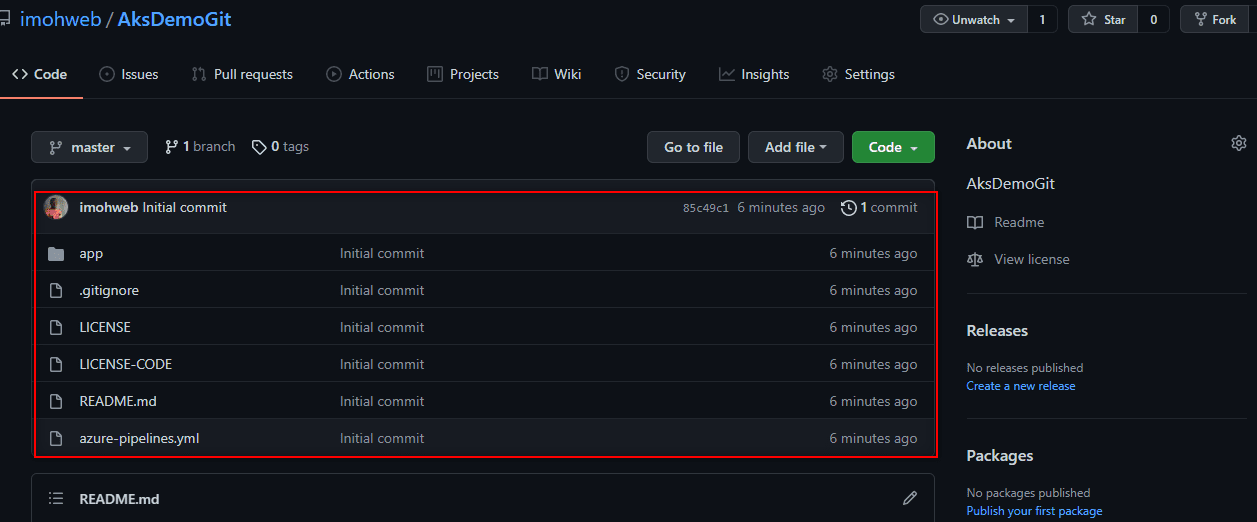Click the imohweb avatar image

tap(56, 207)
